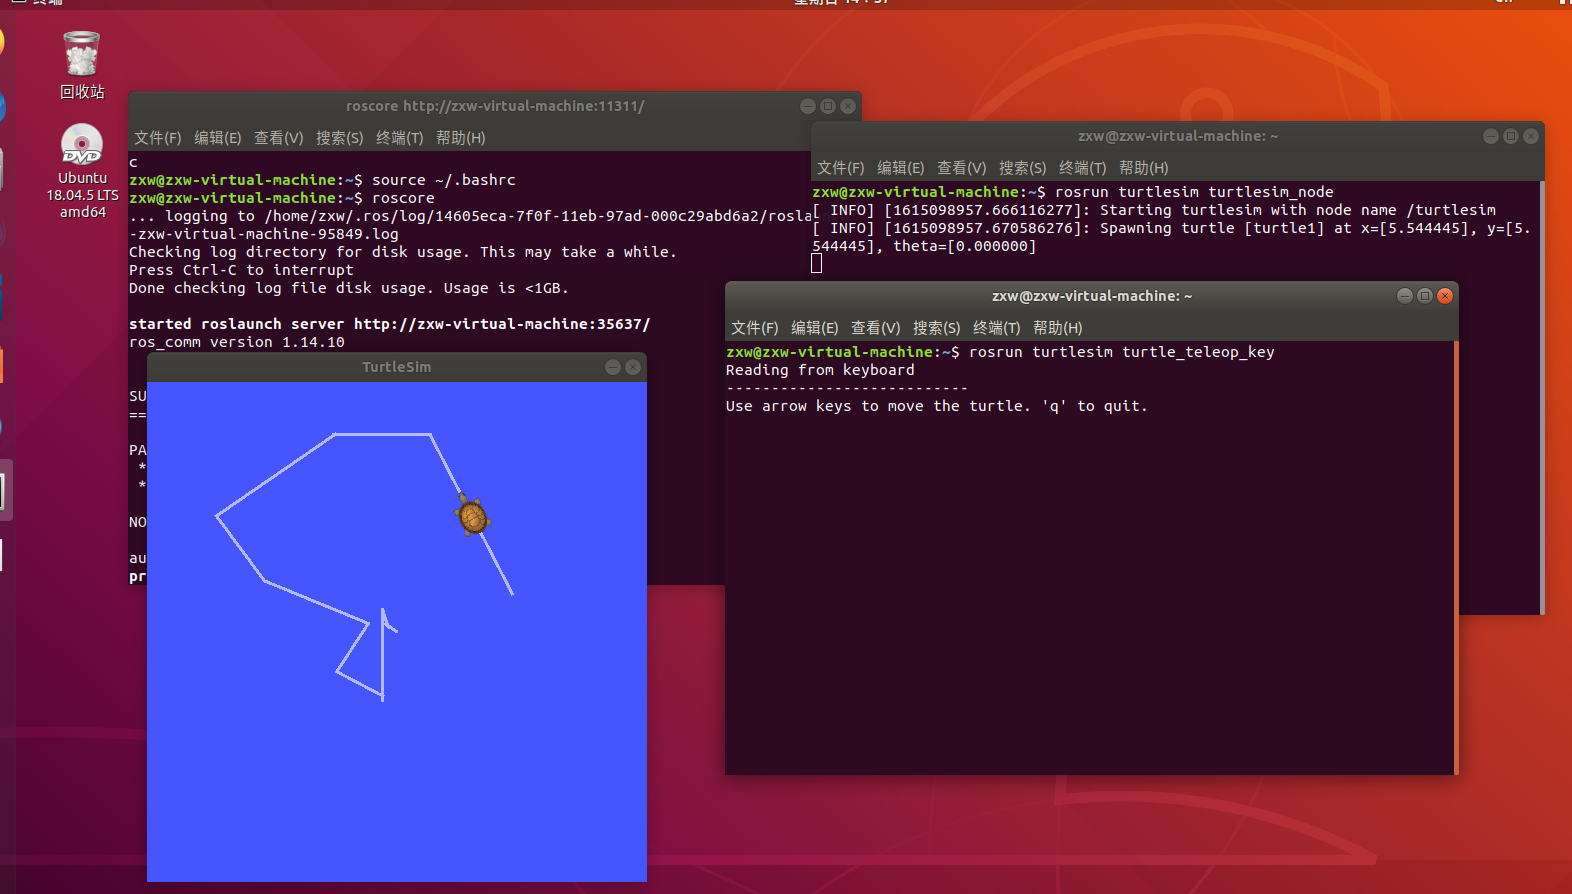Click 'Done checking log file disk usage' line

click(x=349, y=288)
